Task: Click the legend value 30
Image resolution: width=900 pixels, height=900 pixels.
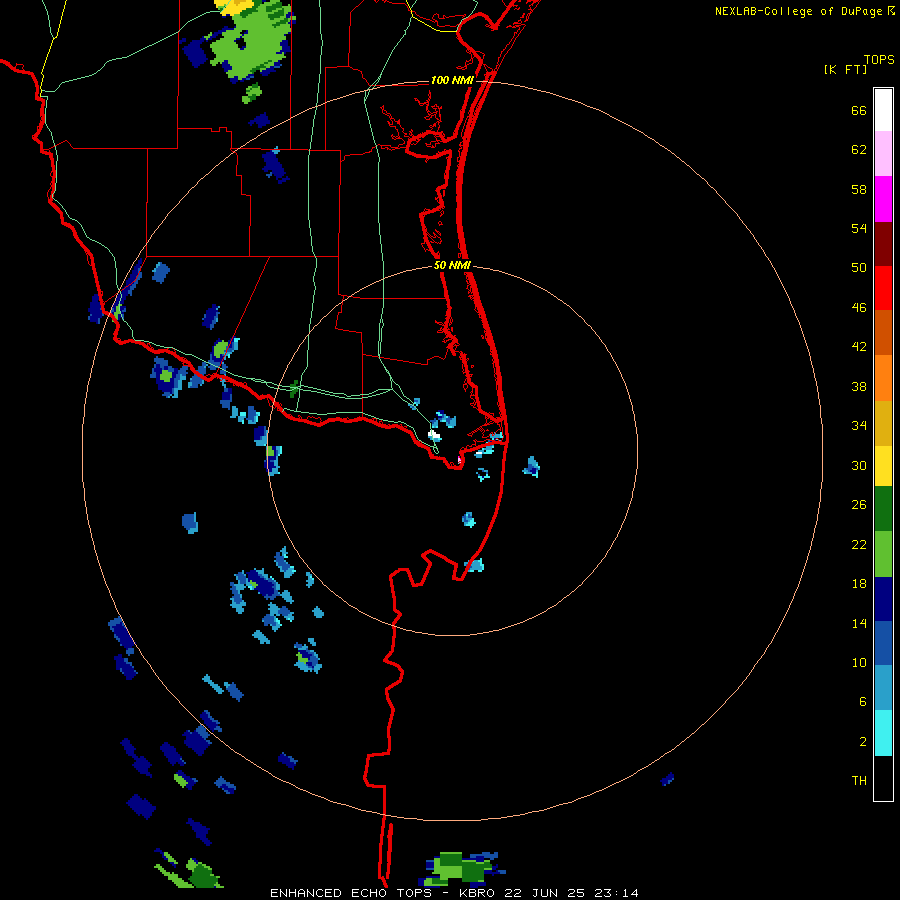Action: tap(859, 465)
